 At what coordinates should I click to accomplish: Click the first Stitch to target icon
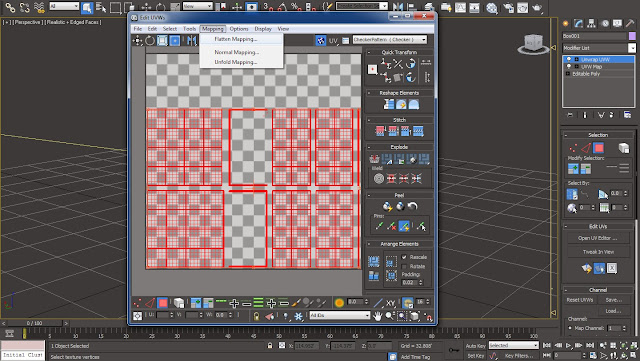(x=380, y=131)
